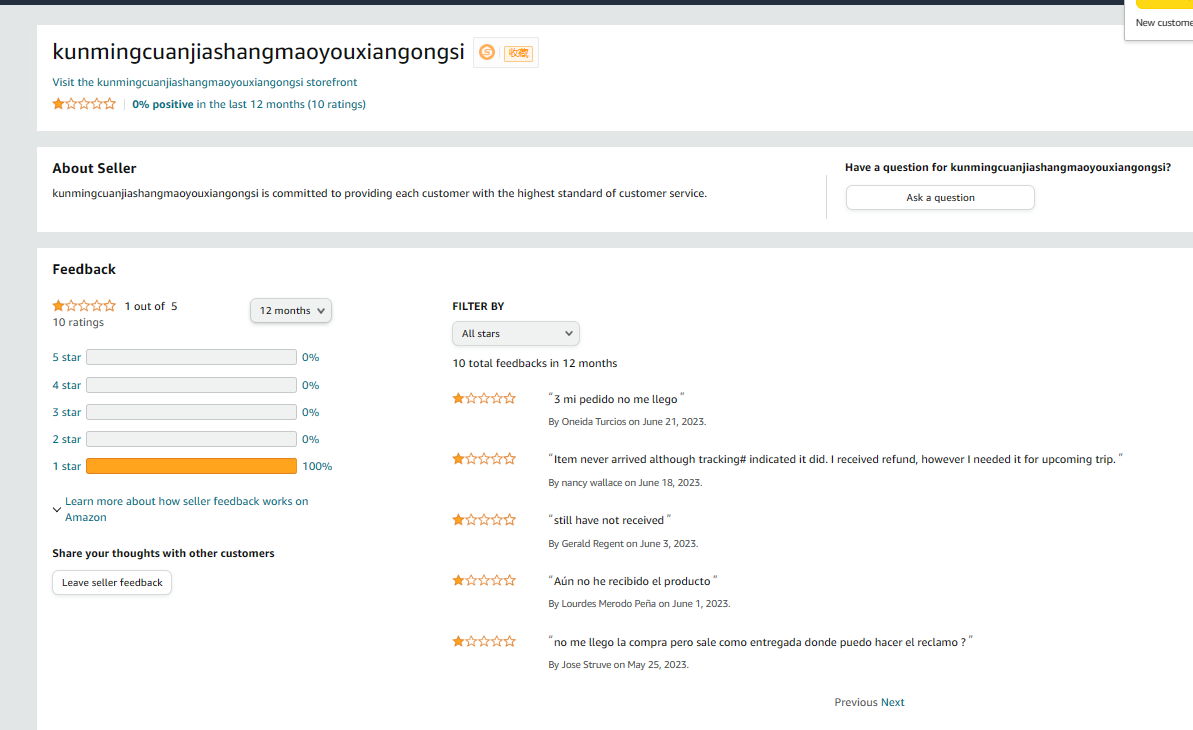Click the Leave seller feedback button
The height and width of the screenshot is (730, 1193).
tap(112, 582)
